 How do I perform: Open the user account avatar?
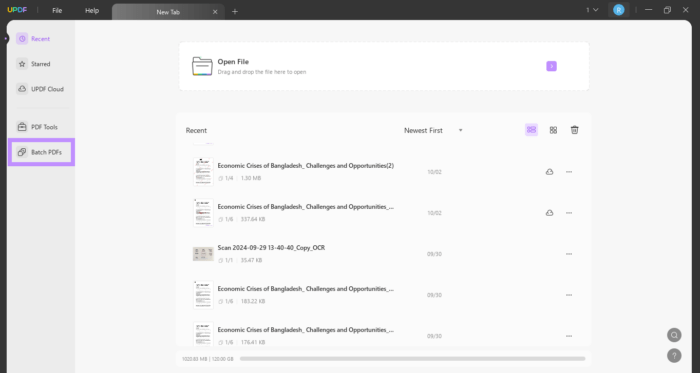point(618,10)
